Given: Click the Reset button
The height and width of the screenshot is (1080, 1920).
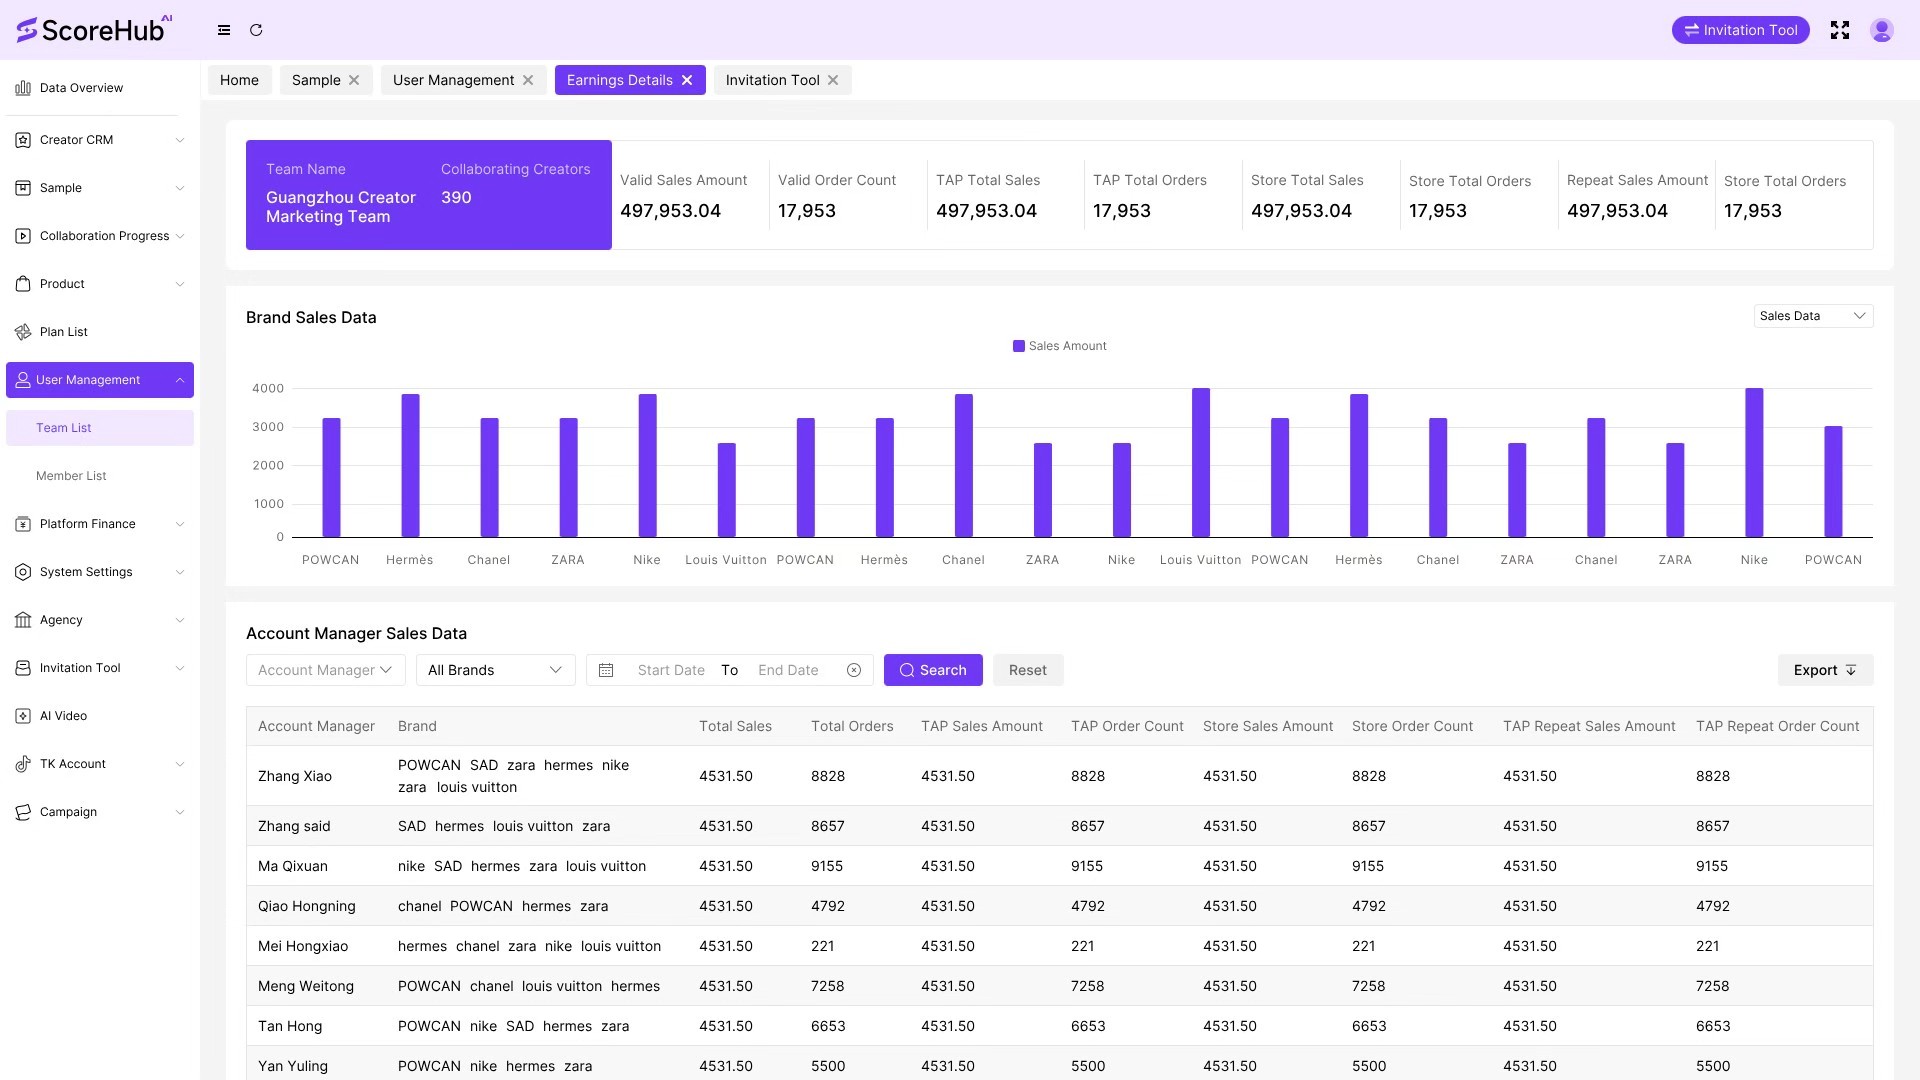Looking at the screenshot, I should [1028, 670].
